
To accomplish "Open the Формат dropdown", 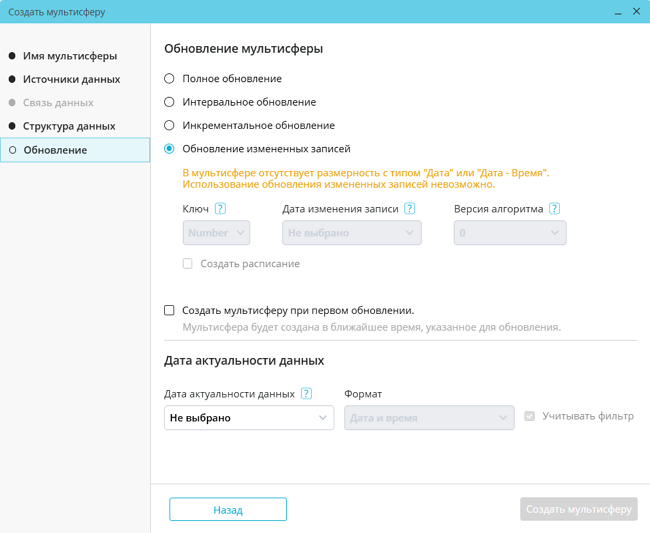I will (x=429, y=418).
